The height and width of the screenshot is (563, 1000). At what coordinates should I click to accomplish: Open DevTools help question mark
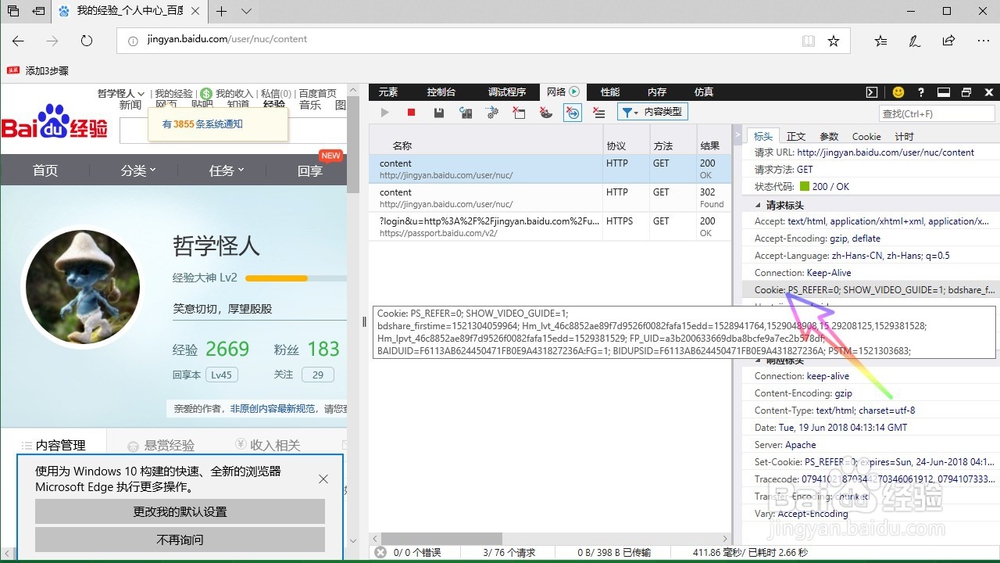[920, 92]
